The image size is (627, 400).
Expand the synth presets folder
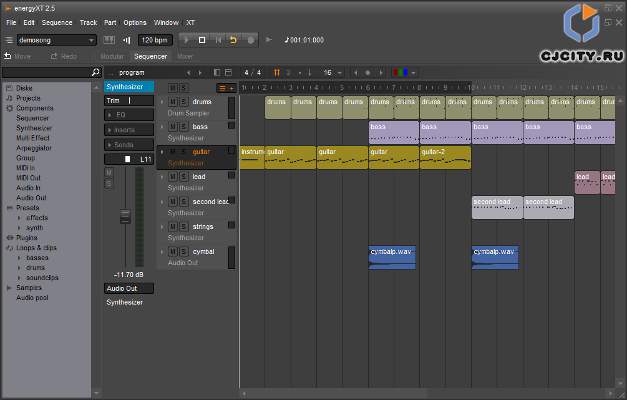pos(19,228)
